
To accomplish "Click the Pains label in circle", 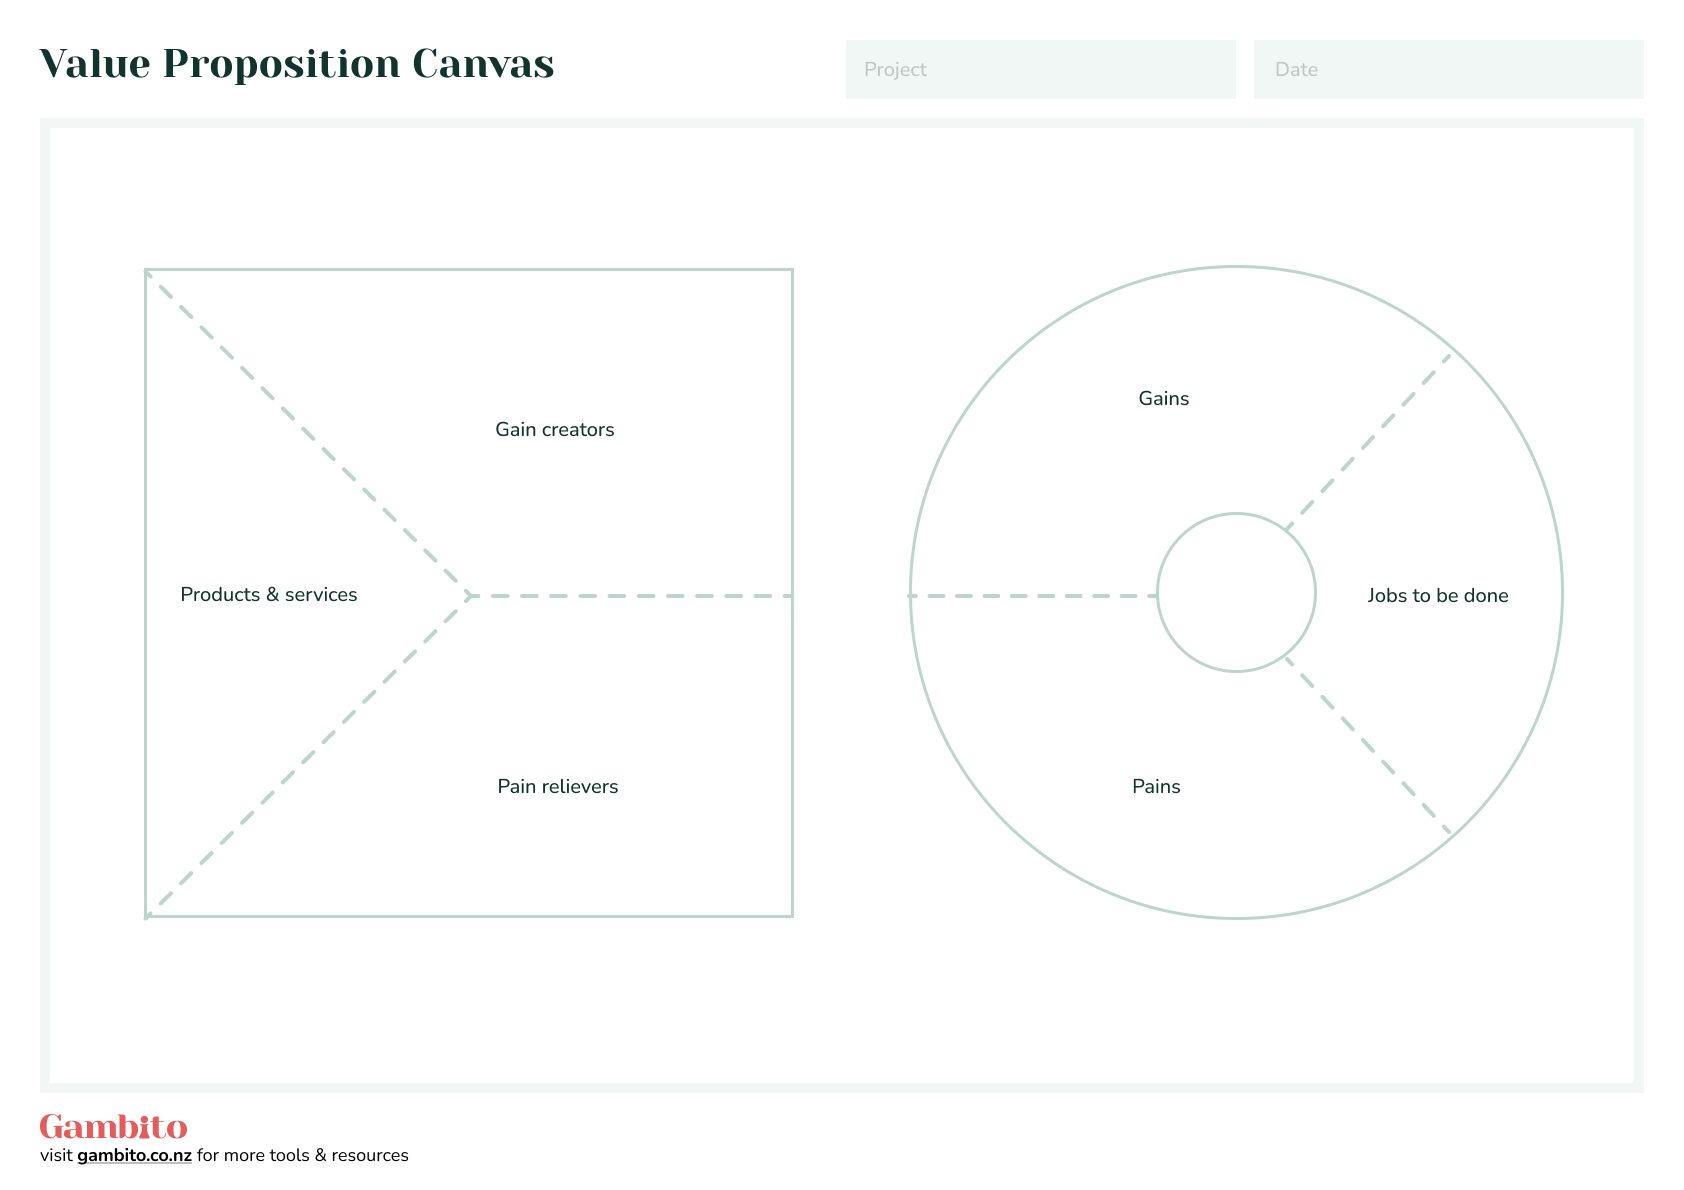I will (1156, 787).
